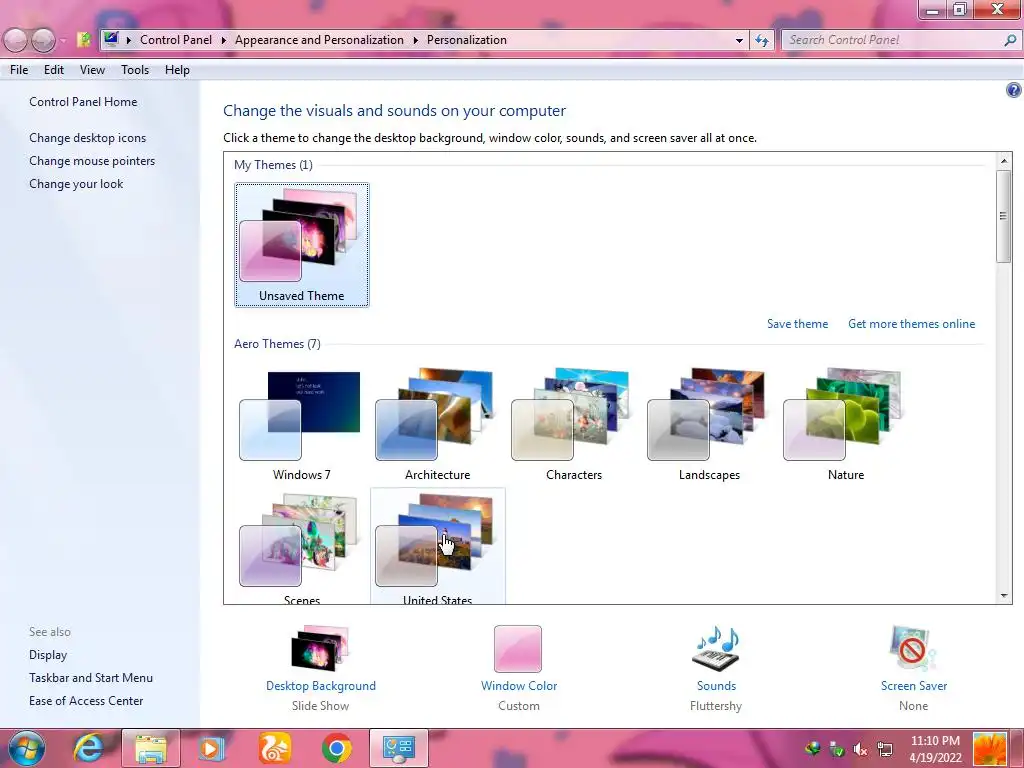
Task: Open the View menu
Action: pos(92,70)
